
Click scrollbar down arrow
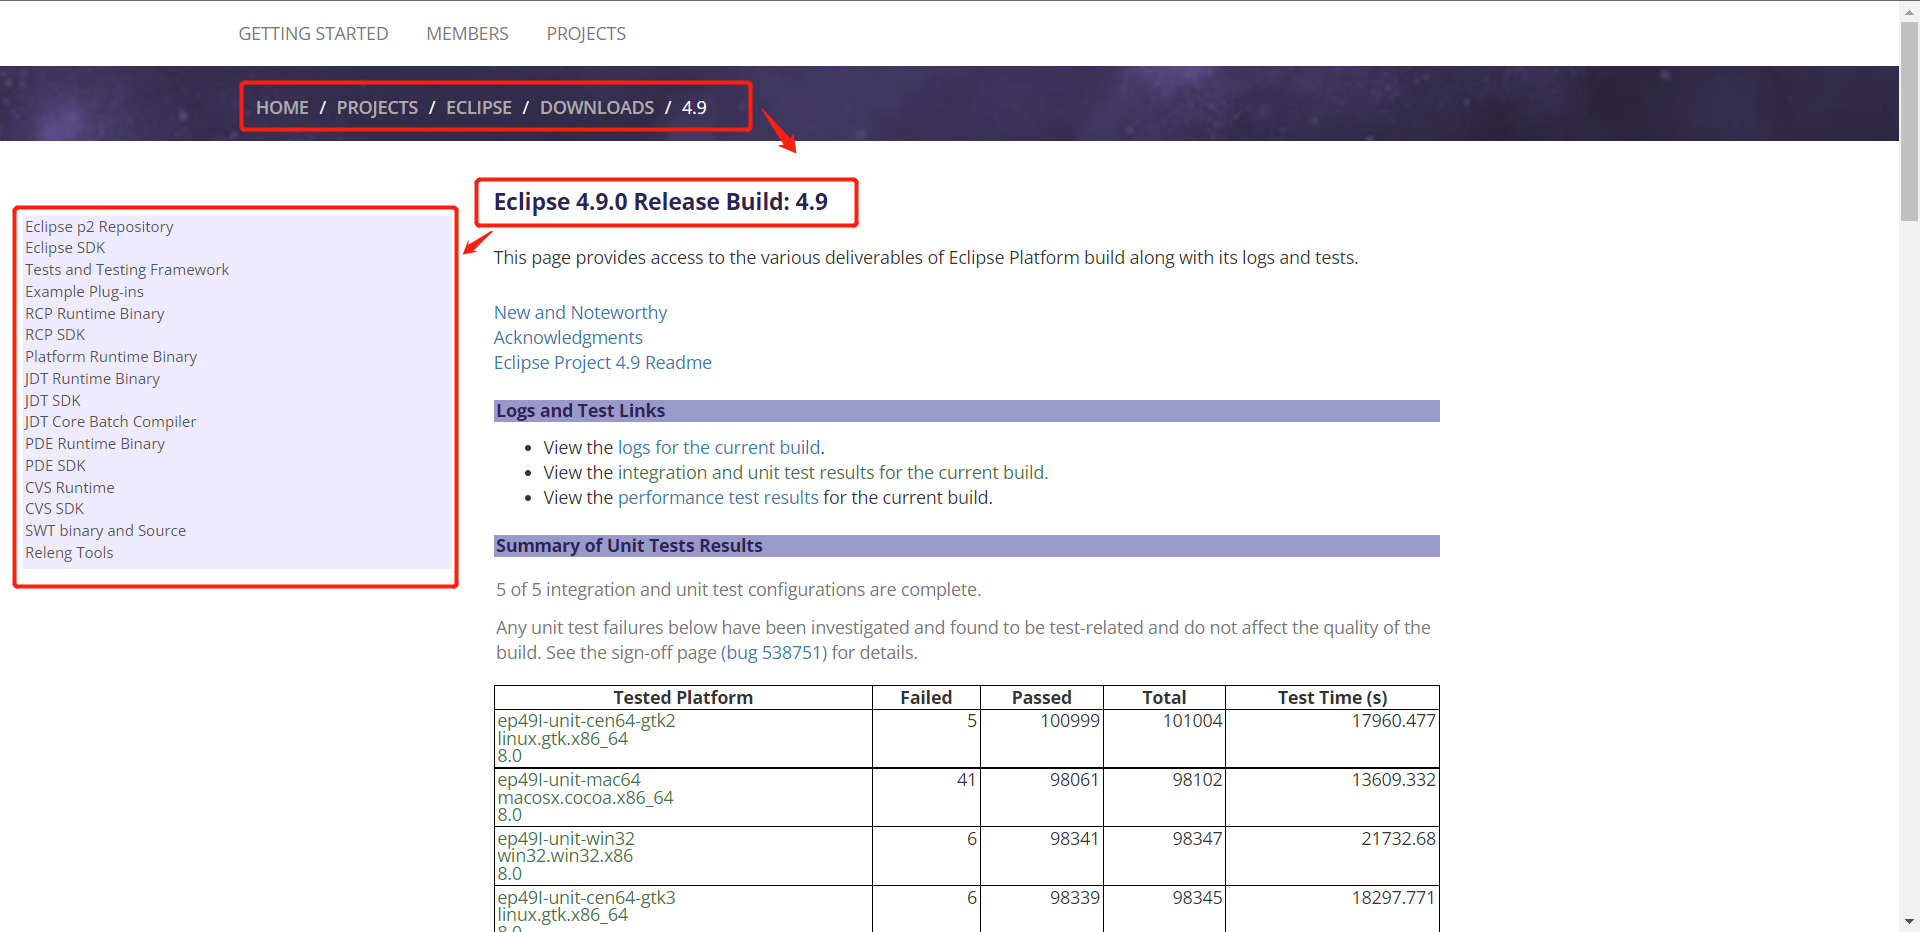[1909, 922]
